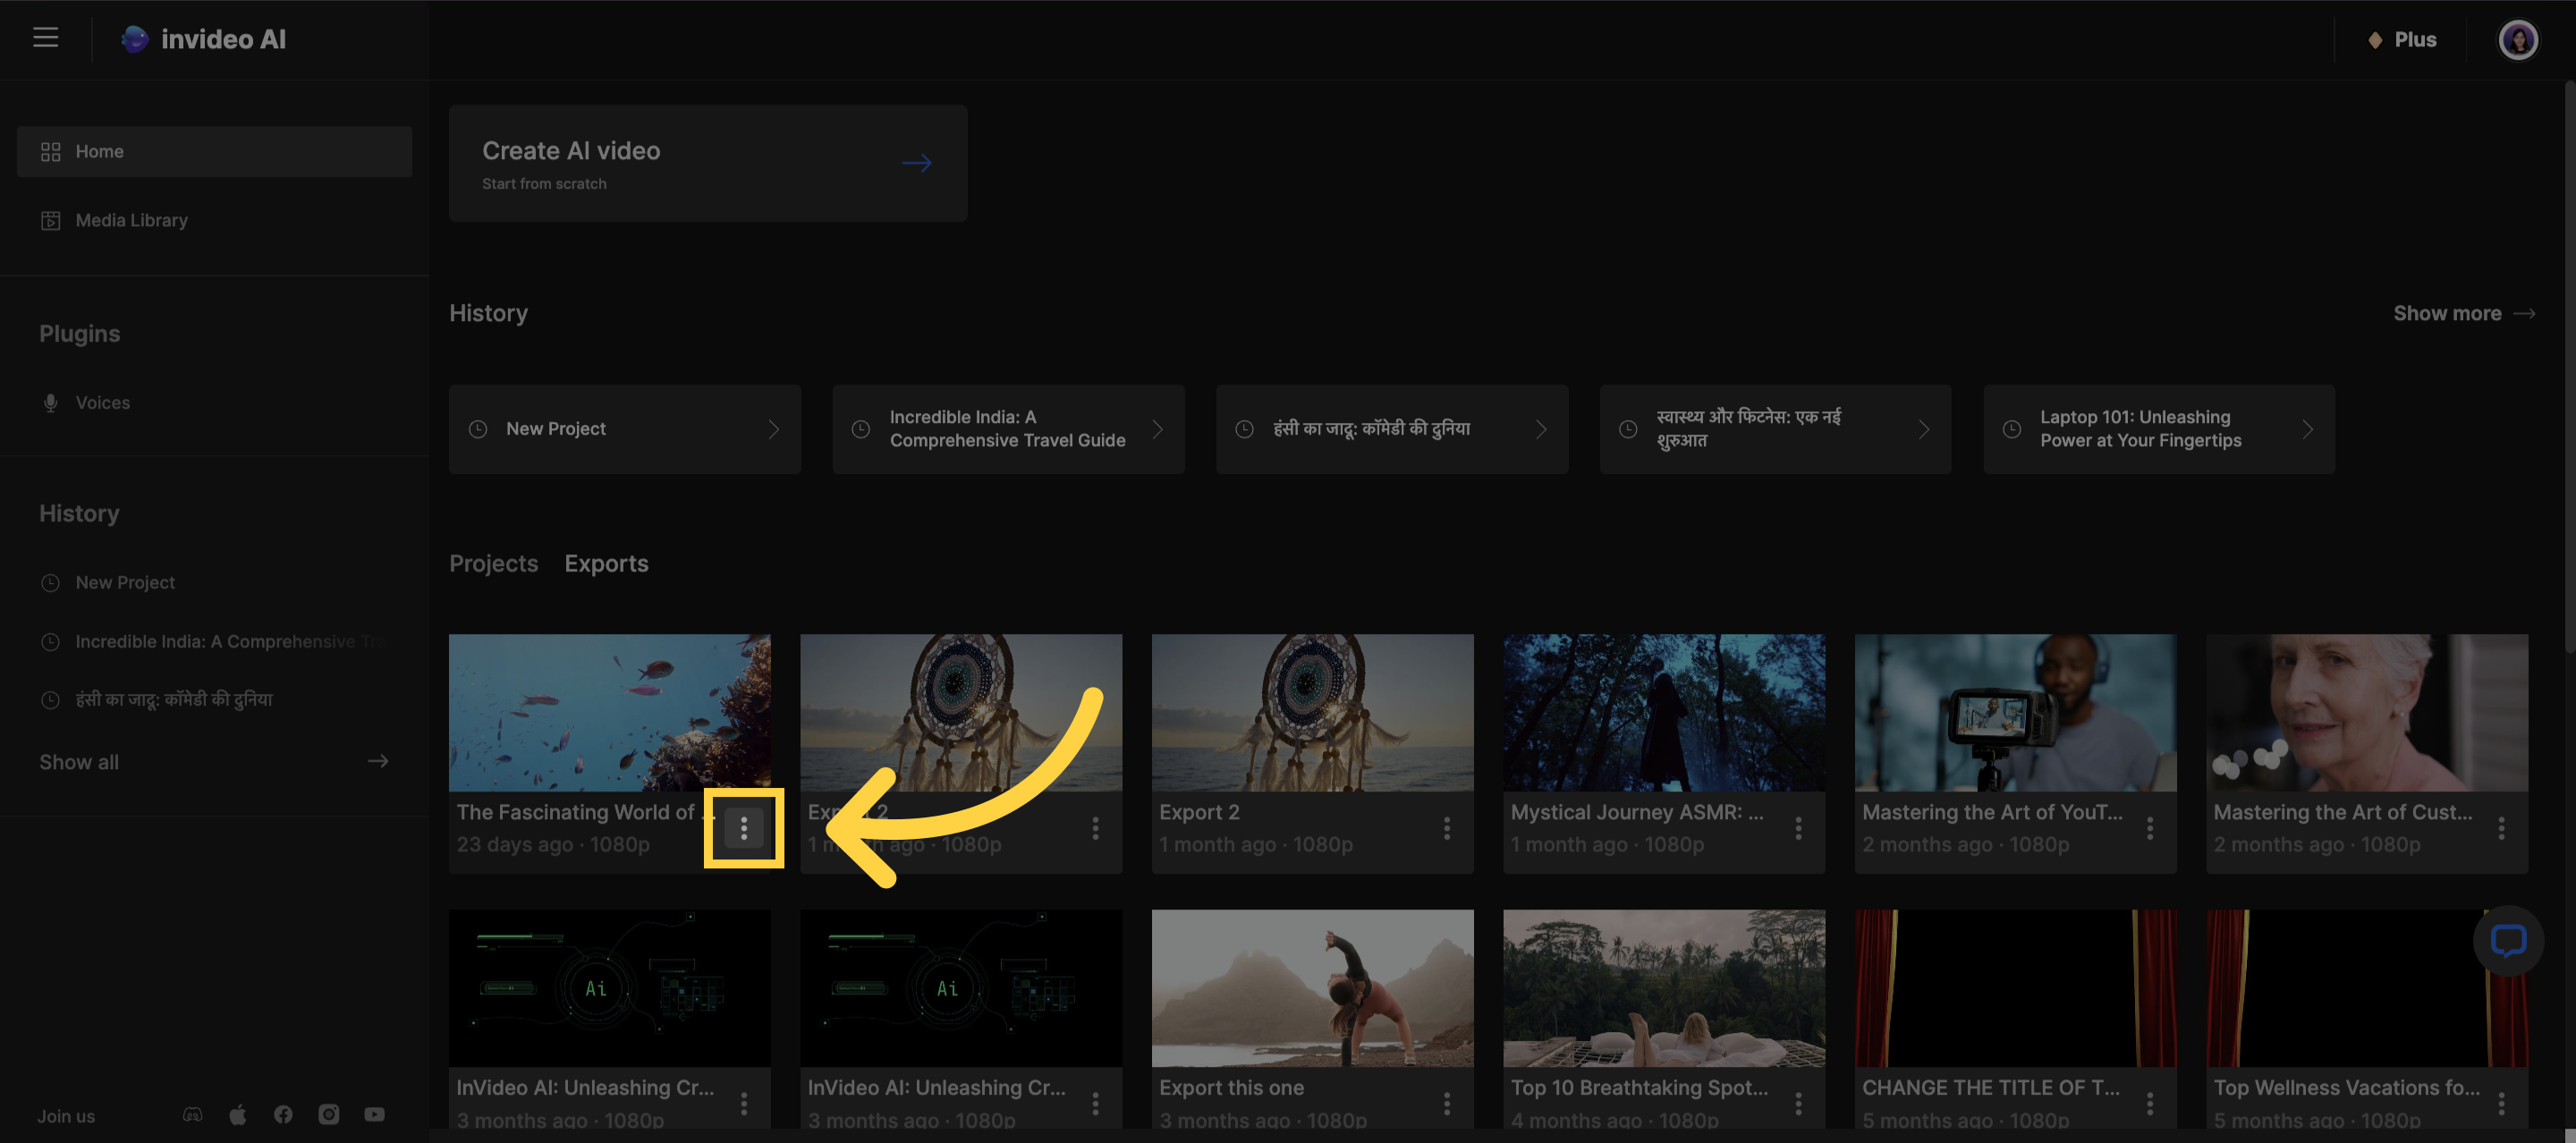2576x1143 pixels.
Task: Open the chat support bubble
Action: (x=2507, y=940)
